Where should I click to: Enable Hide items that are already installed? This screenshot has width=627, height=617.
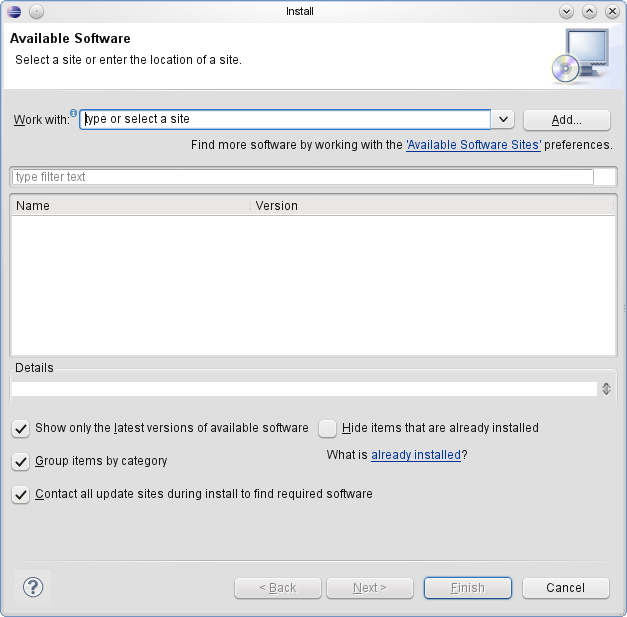(x=327, y=428)
